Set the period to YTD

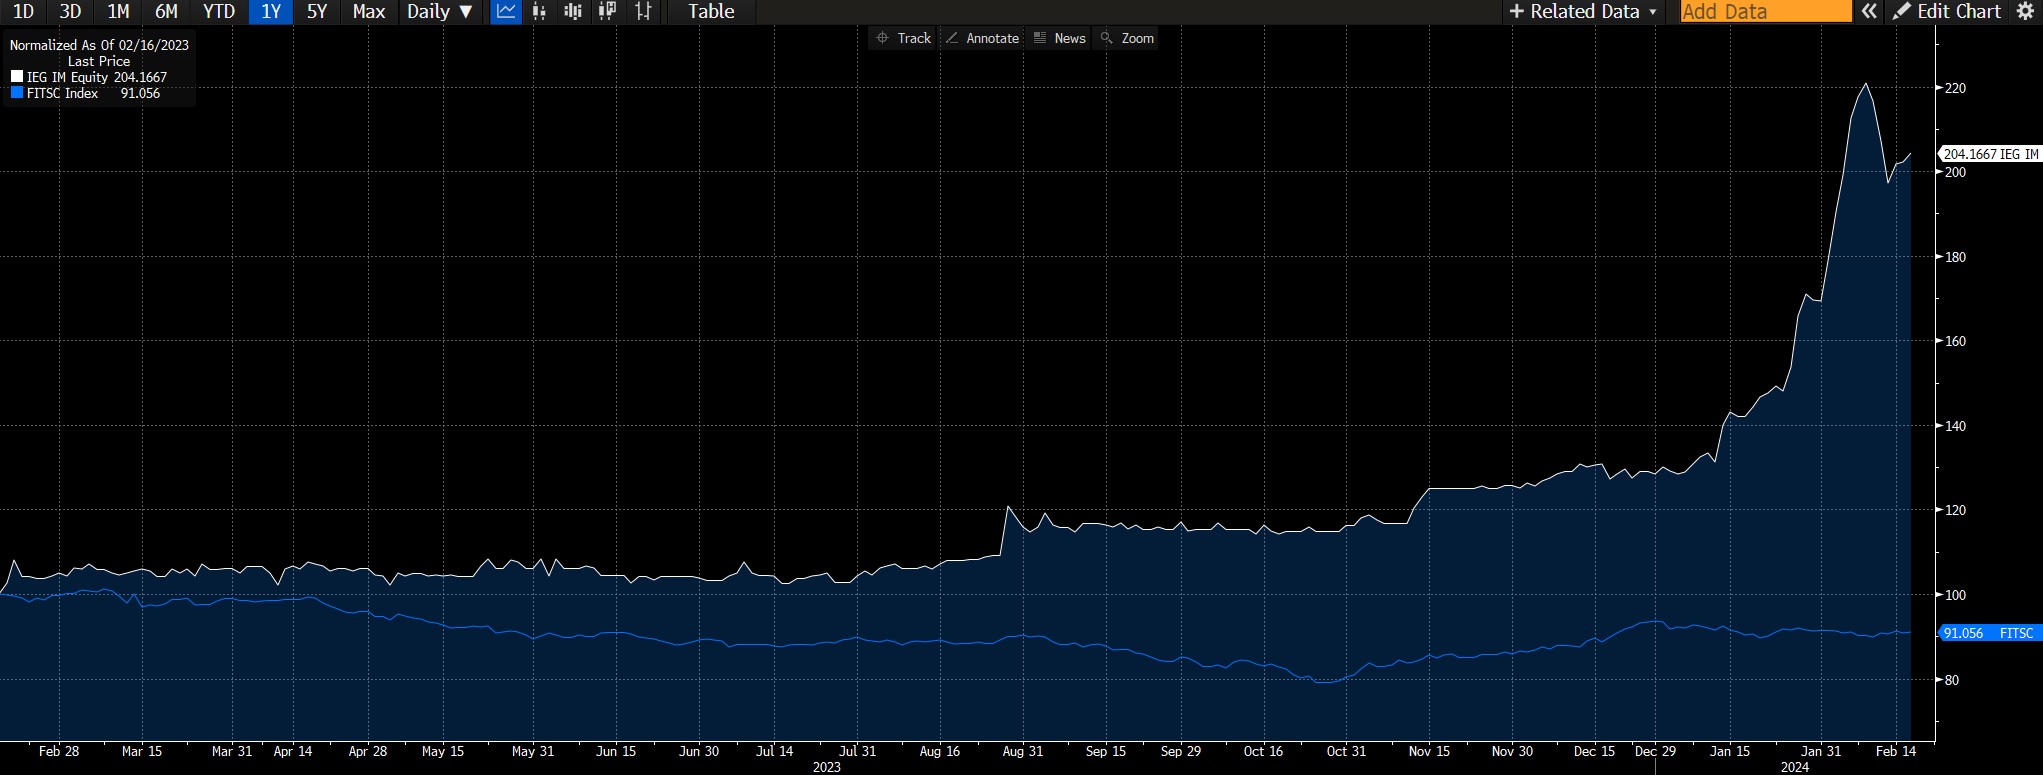(x=218, y=12)
